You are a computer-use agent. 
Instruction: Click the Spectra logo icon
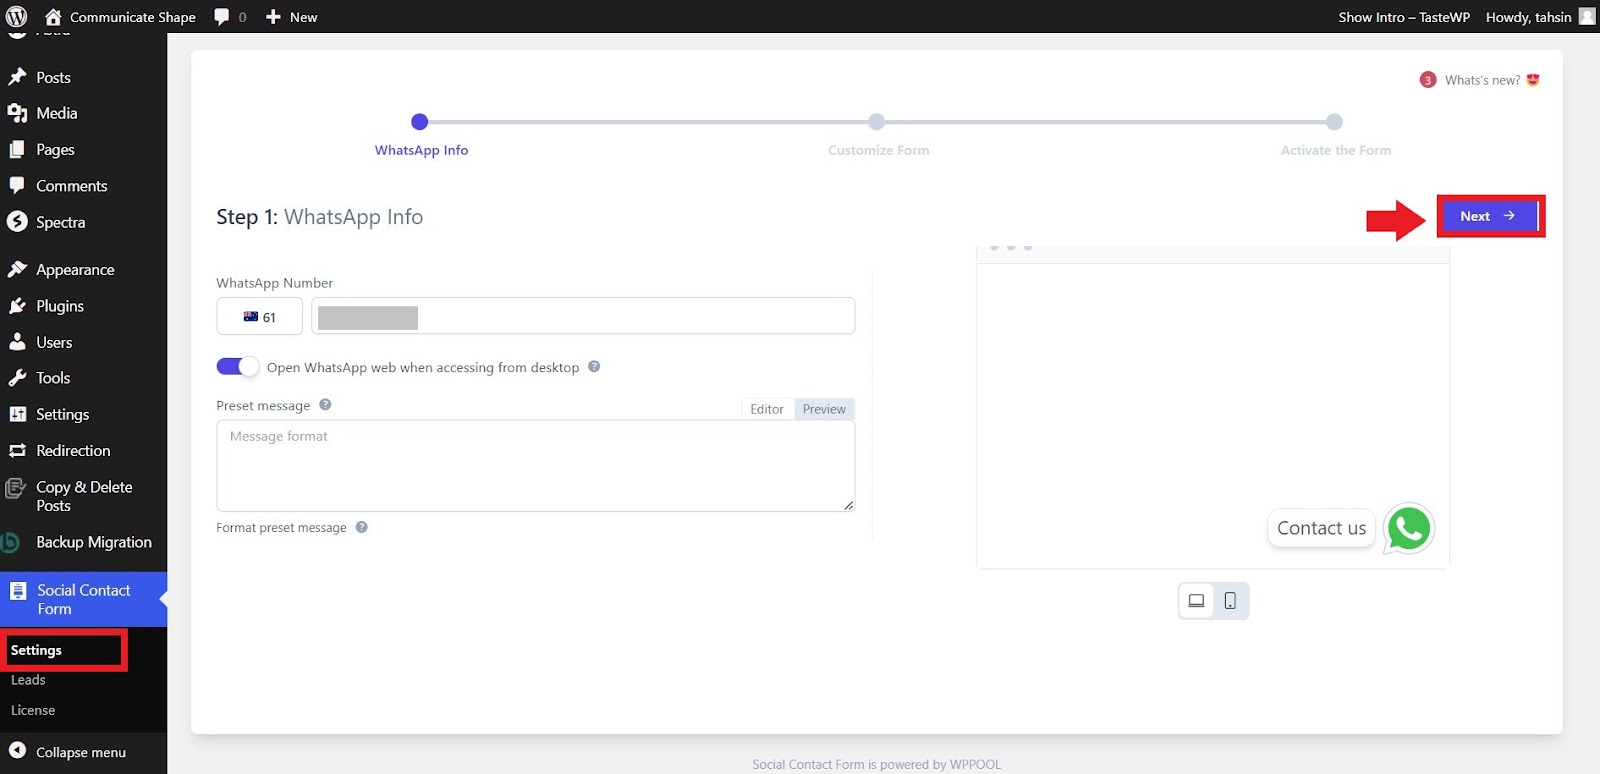click(17, 222)
